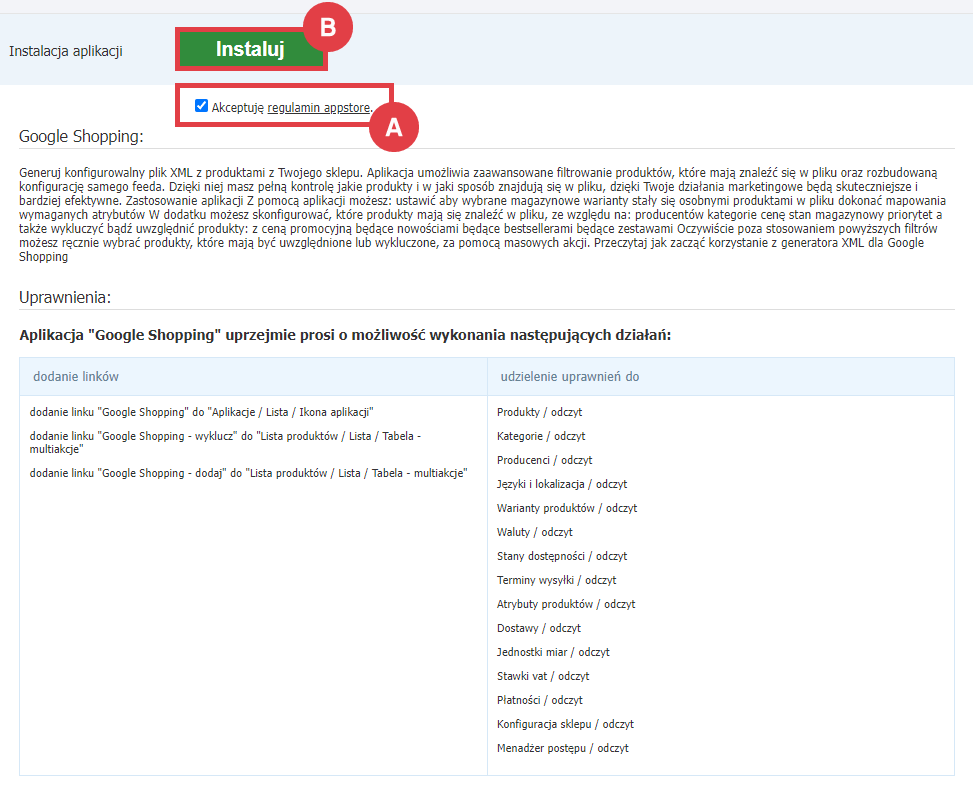Select the Stany dostępności / odczyt entry

[x=562, y=556]
